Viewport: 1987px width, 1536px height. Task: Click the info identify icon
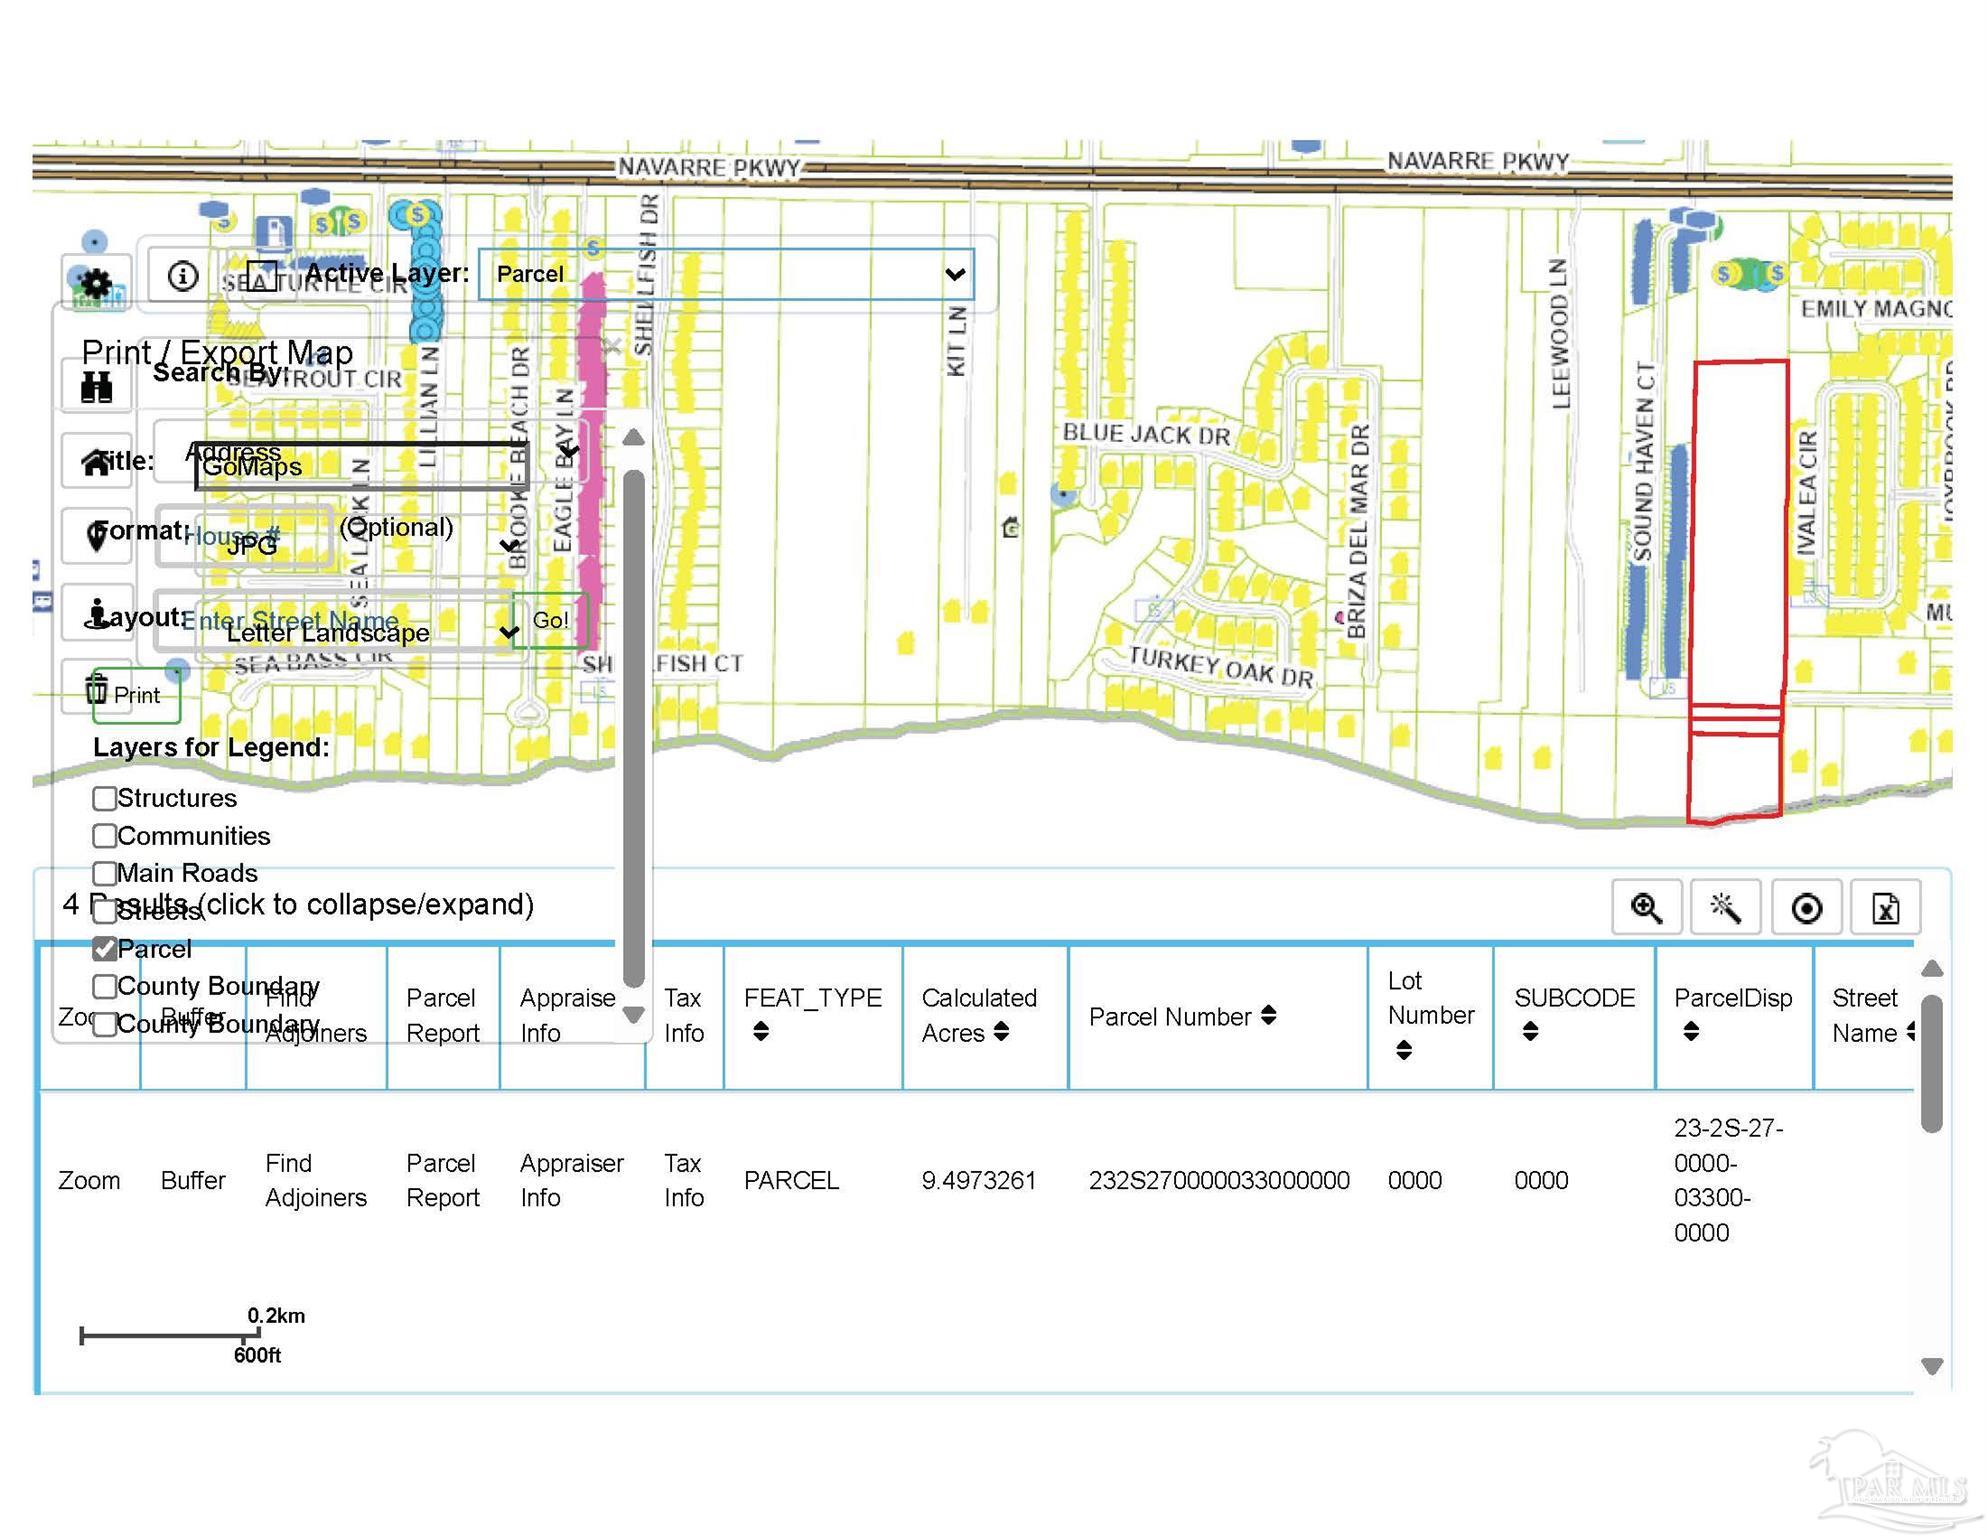(182, 276)
